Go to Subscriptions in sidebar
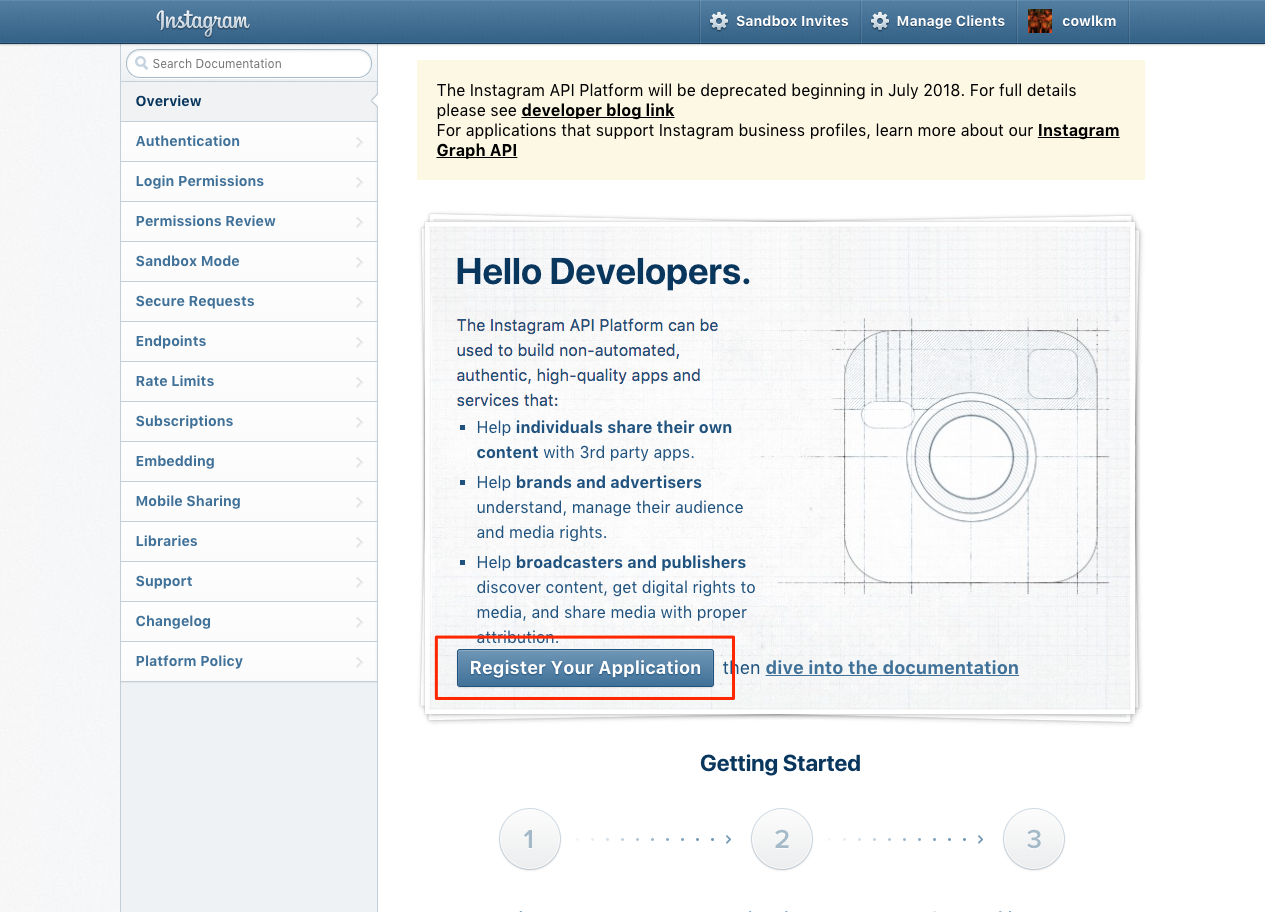 (x=249, y=421)
